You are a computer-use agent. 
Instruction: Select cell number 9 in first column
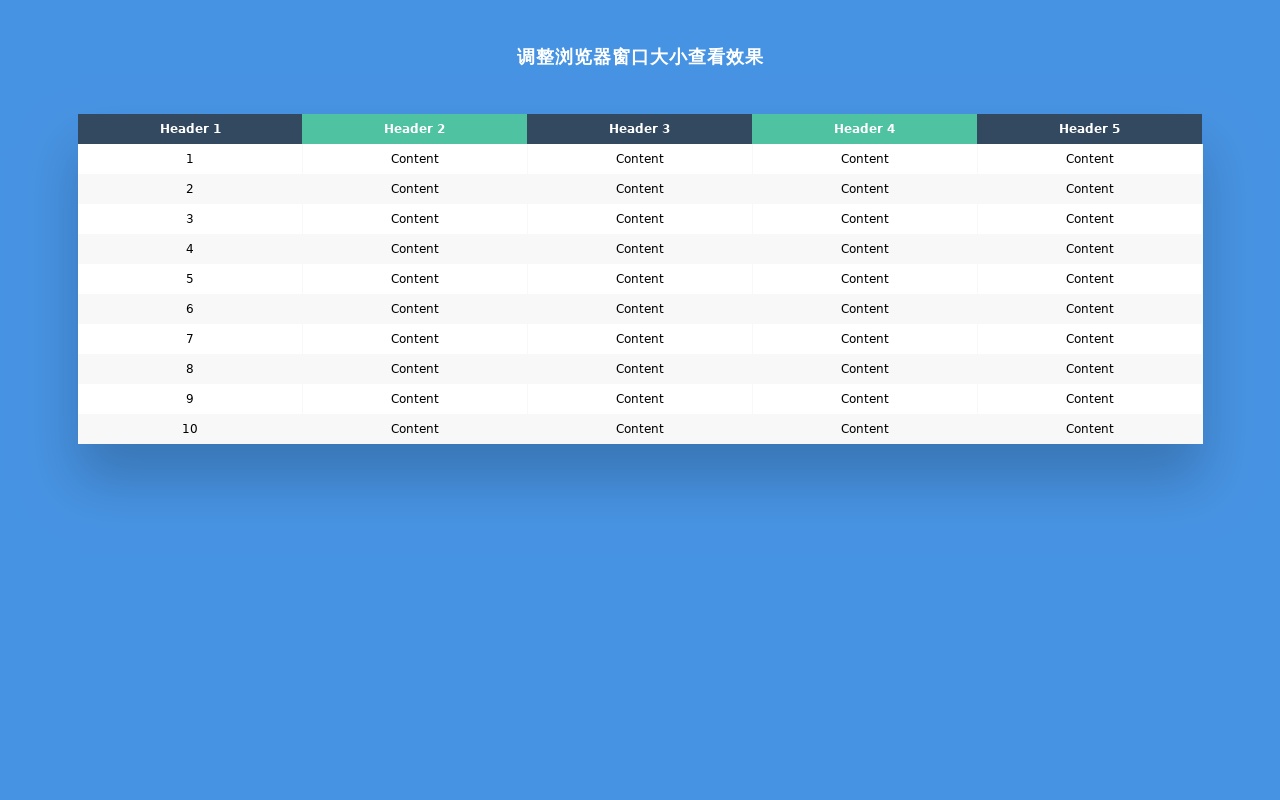click(190, 399)
